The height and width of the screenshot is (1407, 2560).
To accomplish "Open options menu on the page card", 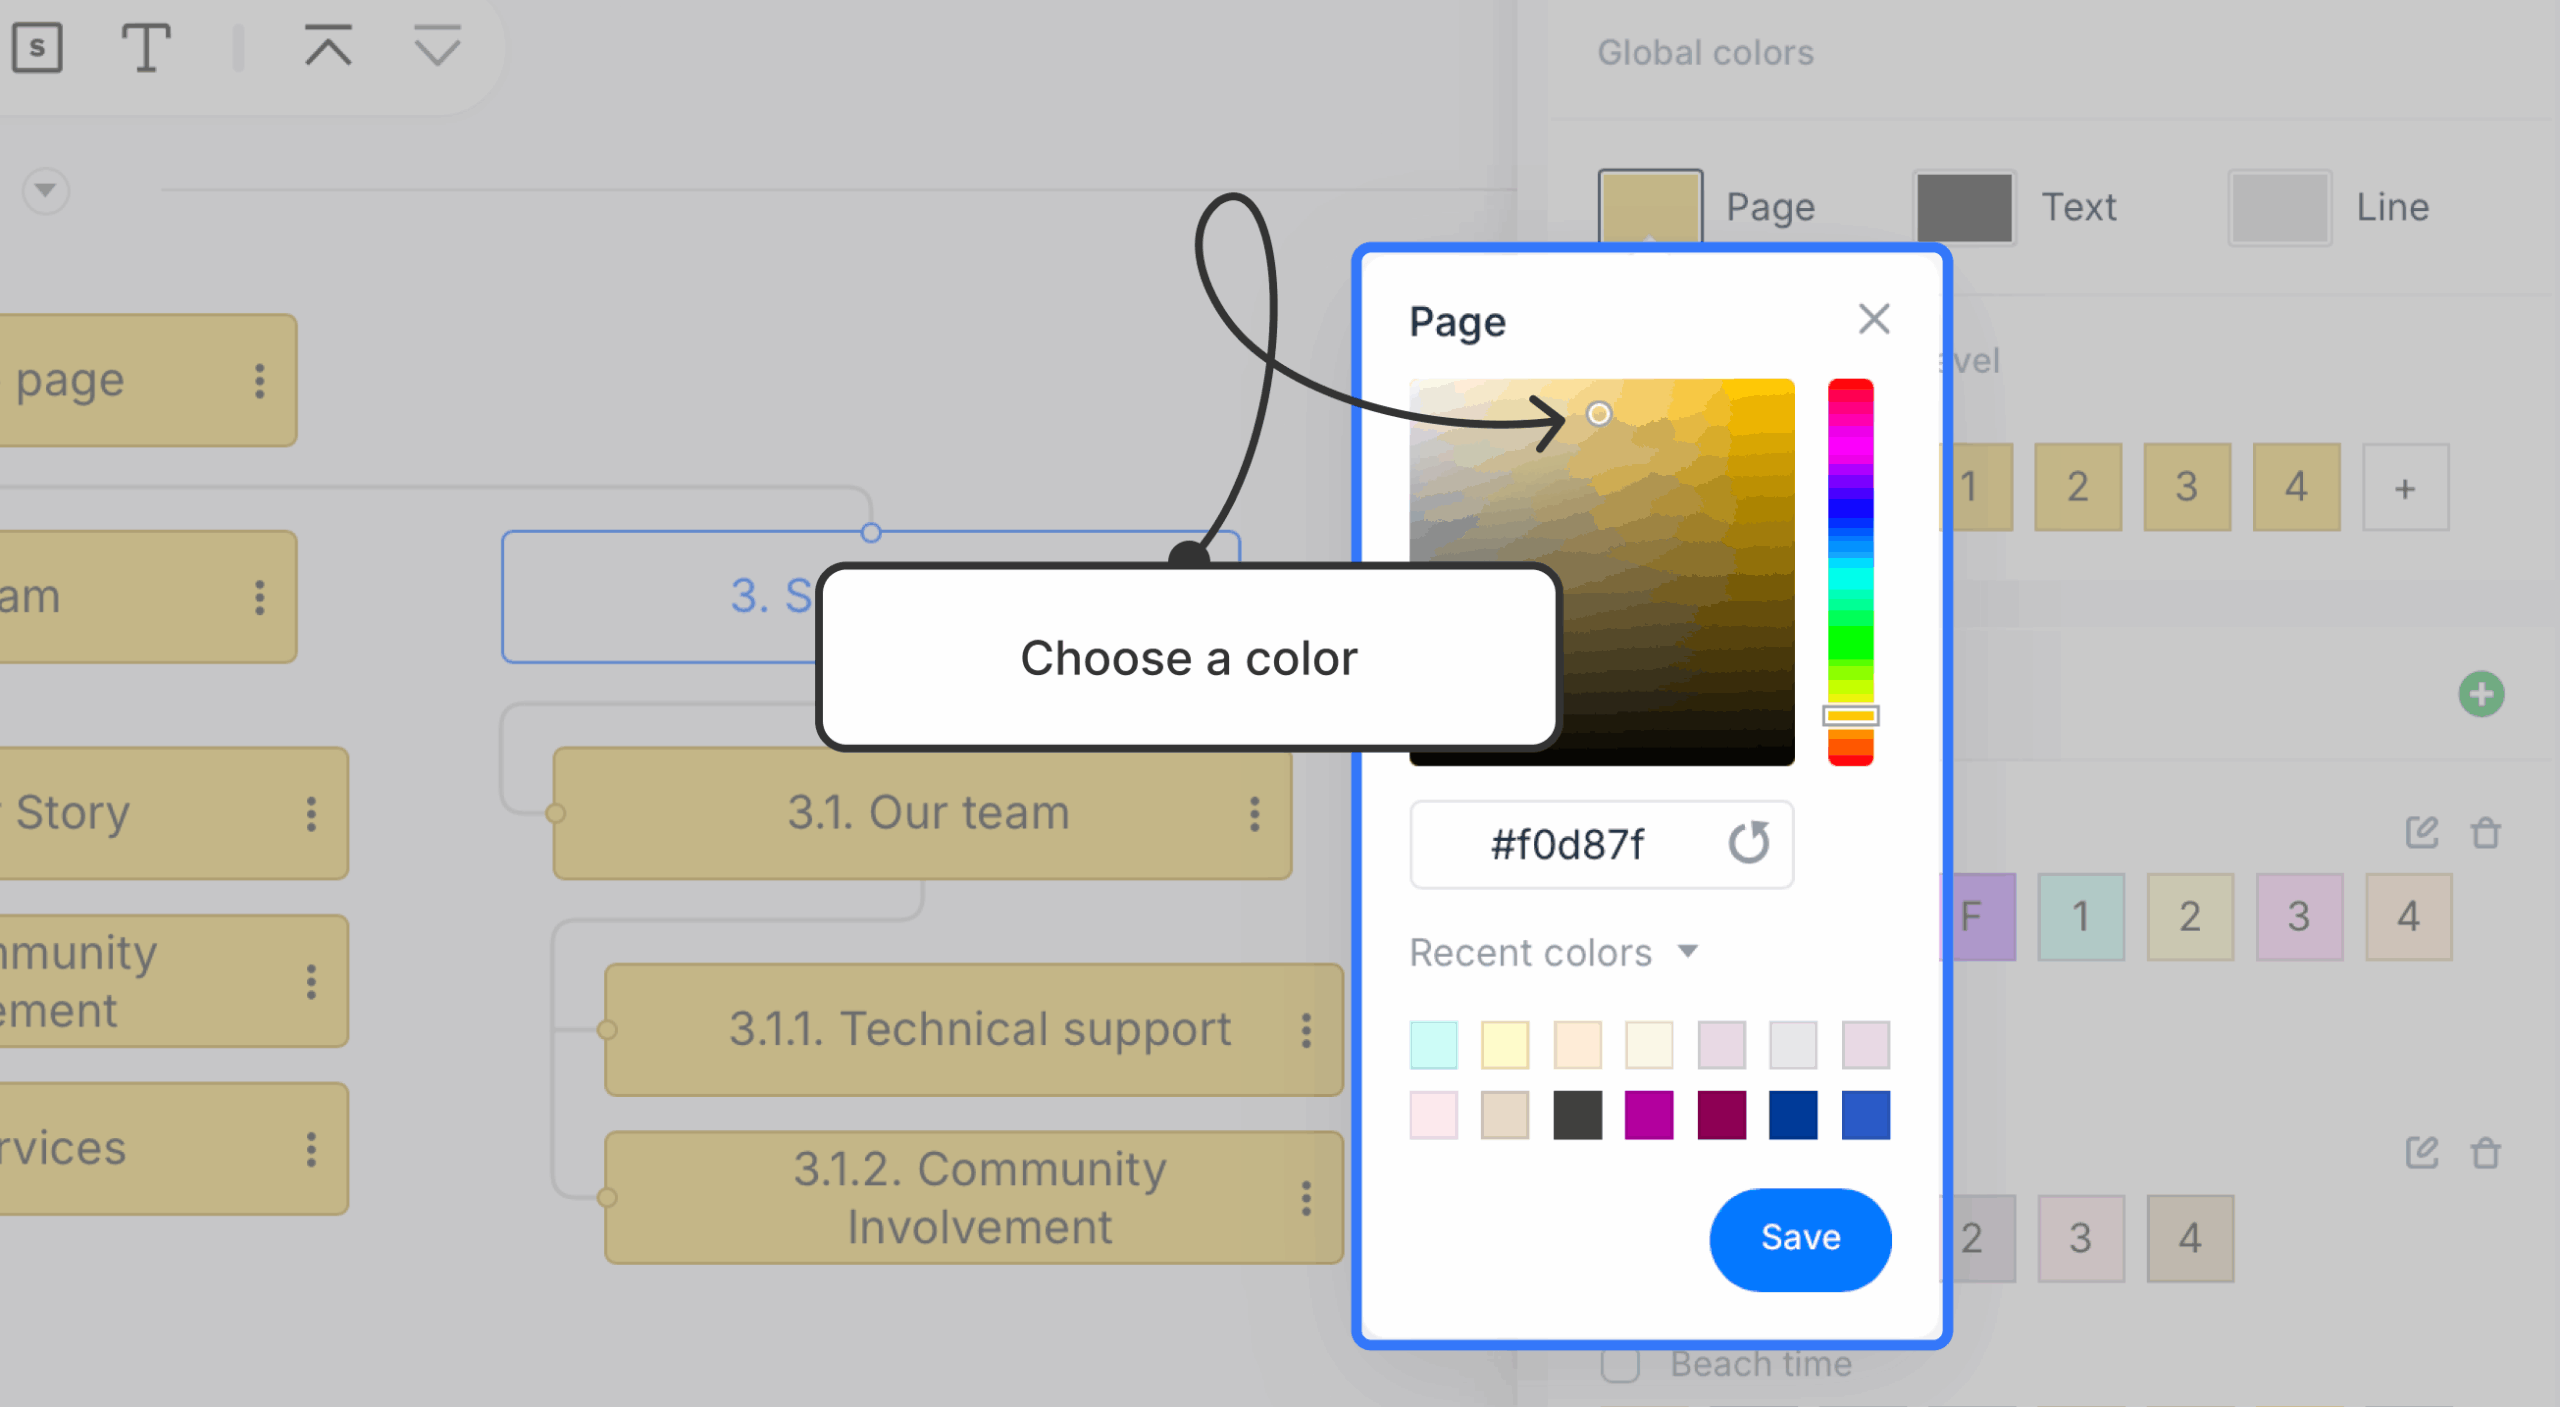I will (260, 381).
